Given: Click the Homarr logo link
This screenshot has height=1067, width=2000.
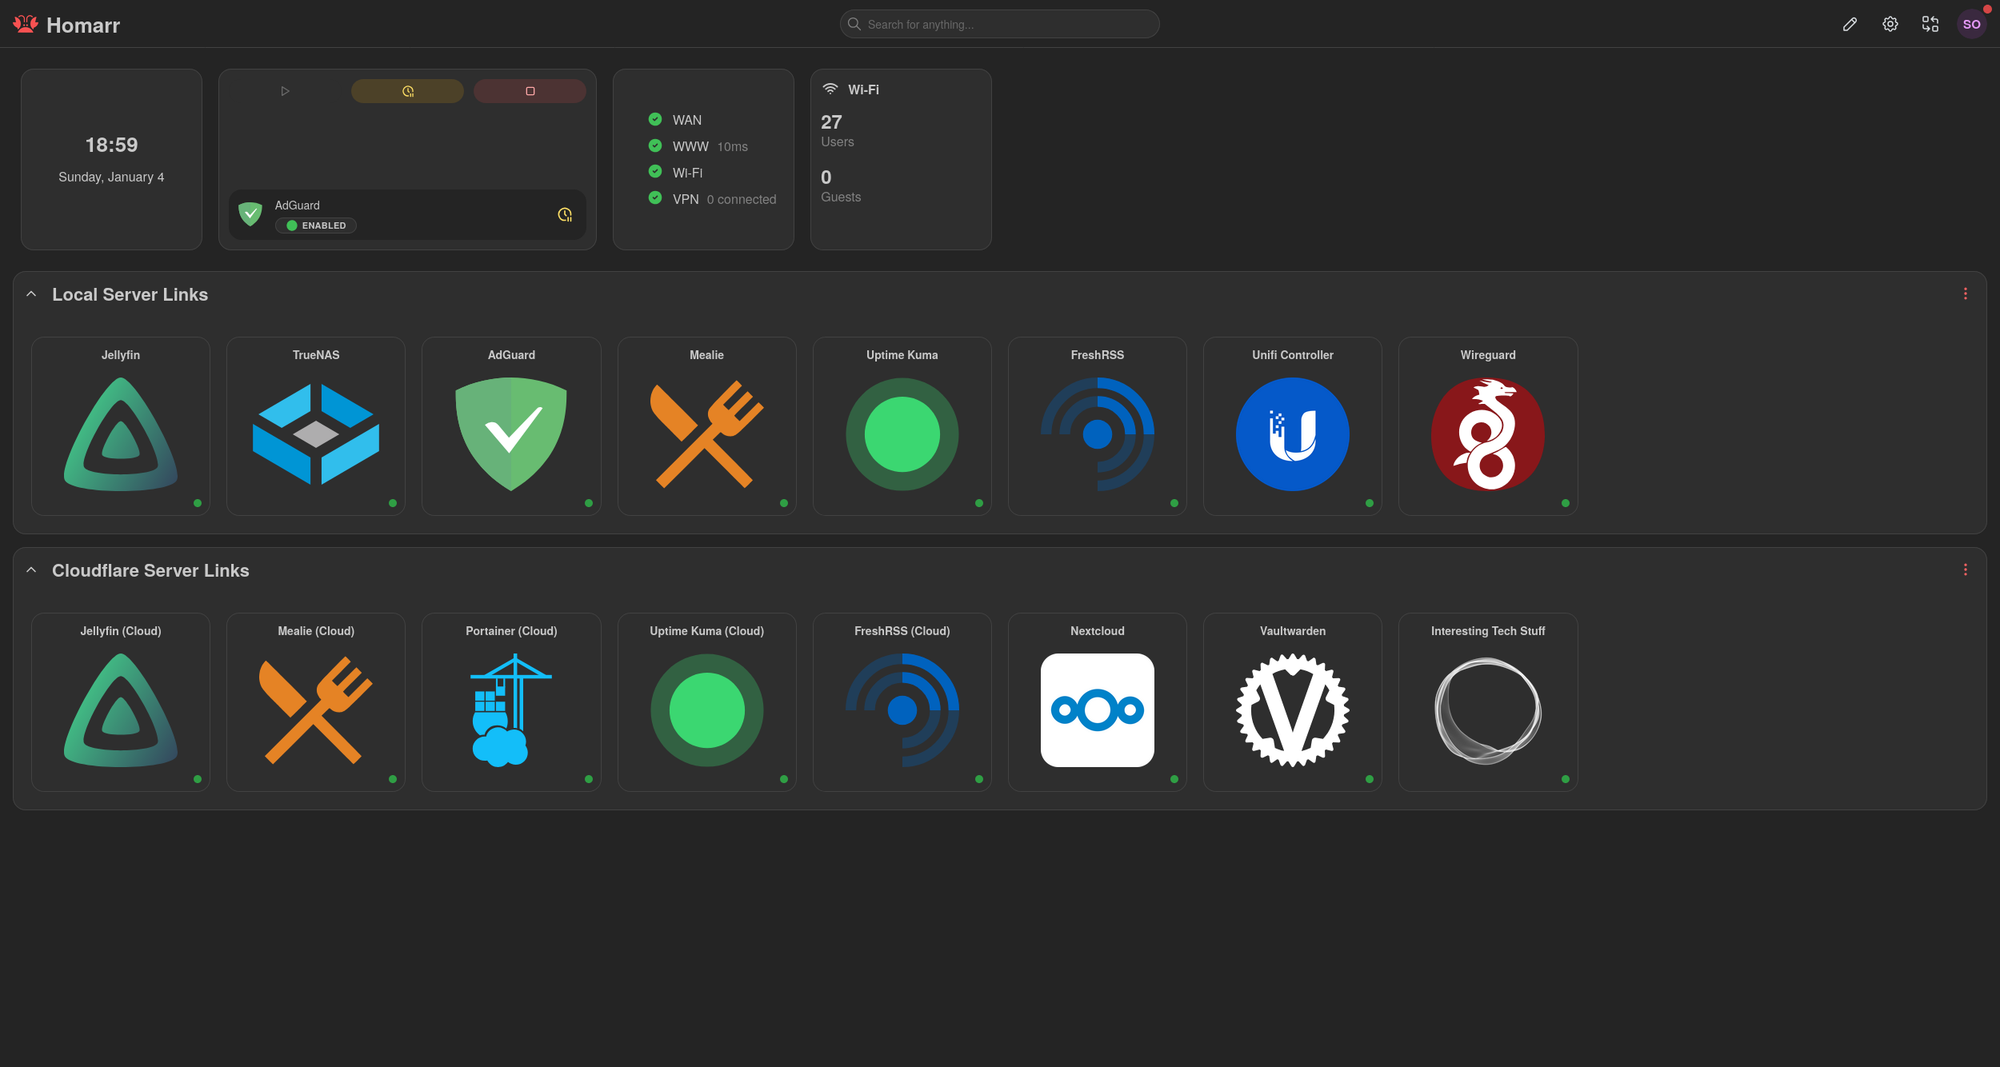Looking at the screenshot, I should coord(67,25).
